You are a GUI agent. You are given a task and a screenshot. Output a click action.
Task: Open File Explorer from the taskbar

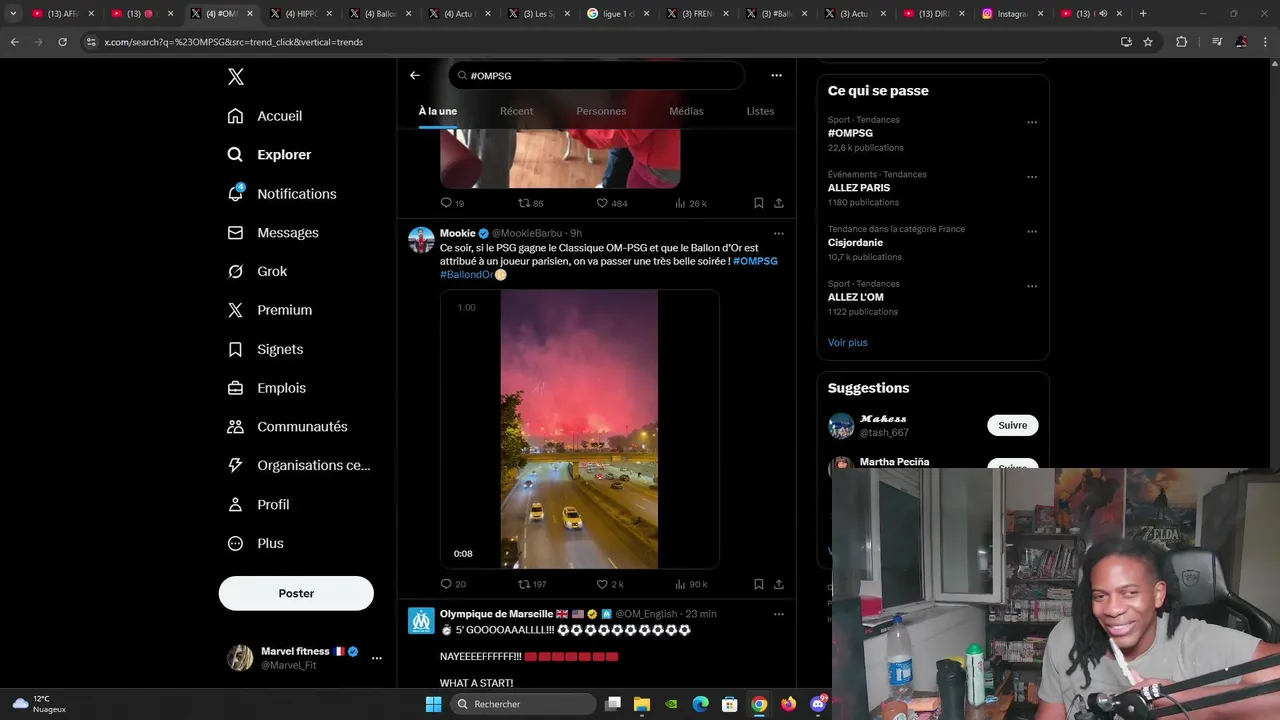click(x=642, y=704)
